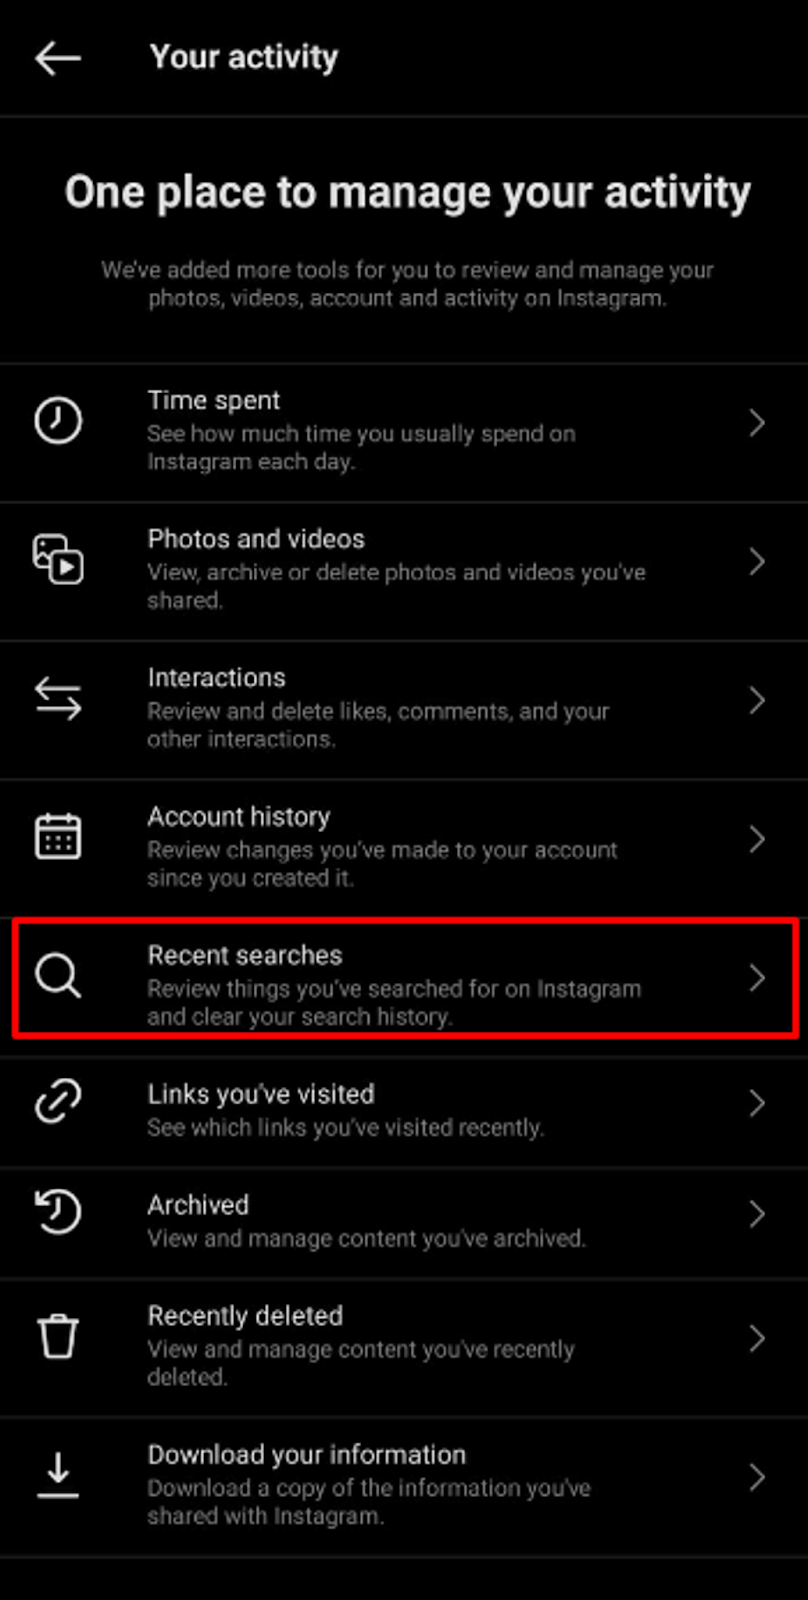Click the Download your information arrow icon
The height and width of the screenshot is (1600, 808).
click(58, 1476)
